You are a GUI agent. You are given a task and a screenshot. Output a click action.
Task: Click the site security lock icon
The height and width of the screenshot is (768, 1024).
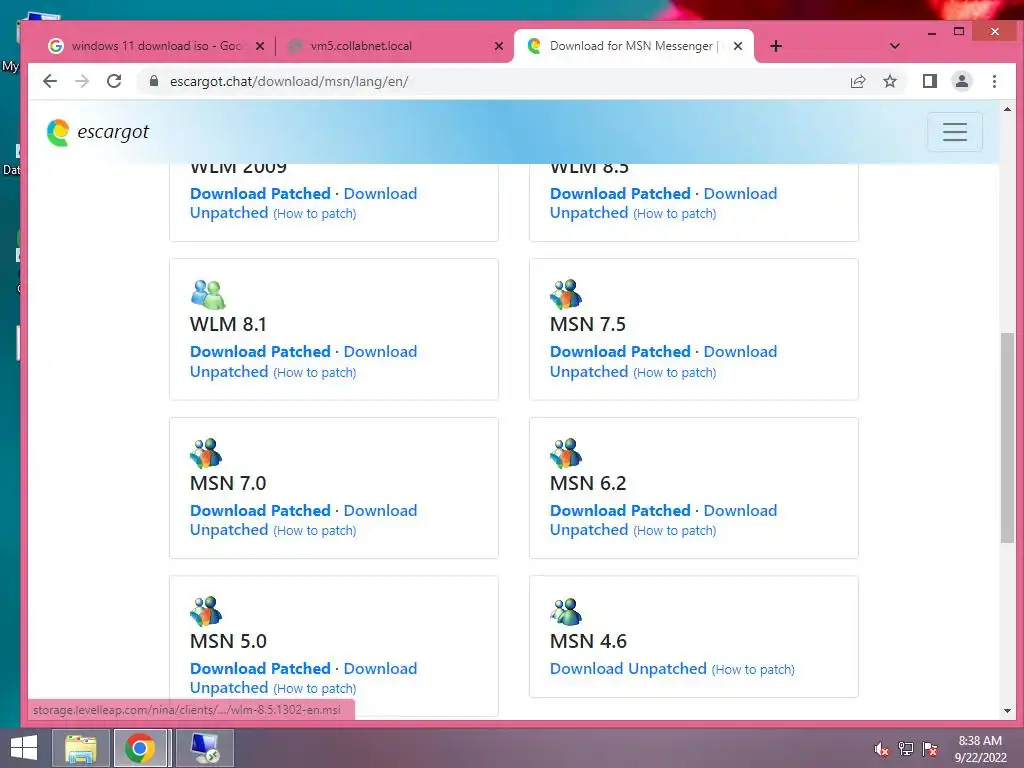pyautogui.click(x=154, y=81)
